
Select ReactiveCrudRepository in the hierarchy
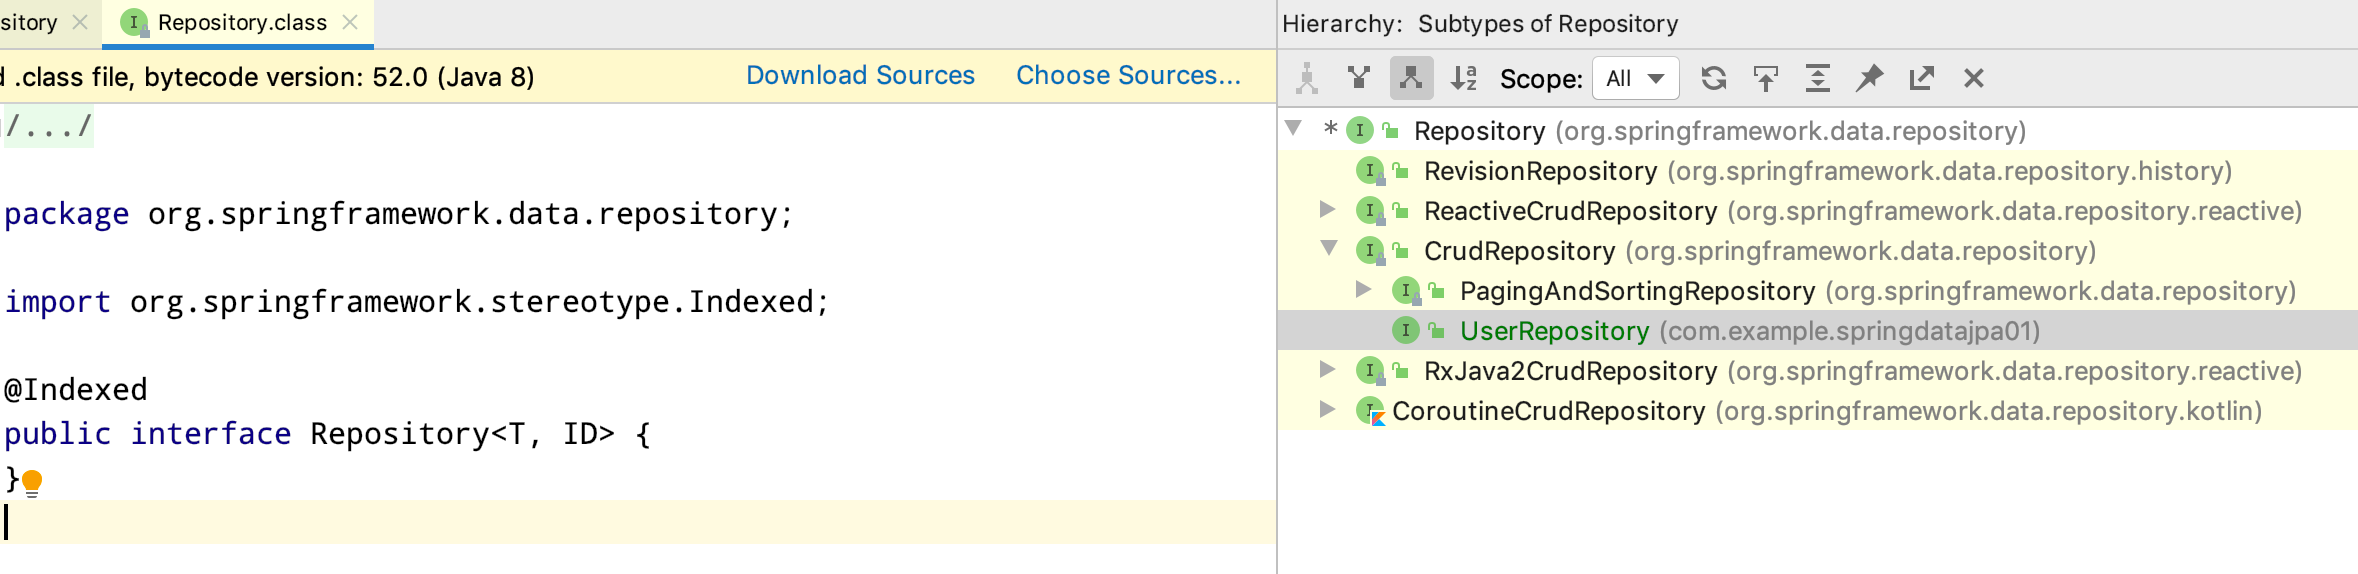1818,211
